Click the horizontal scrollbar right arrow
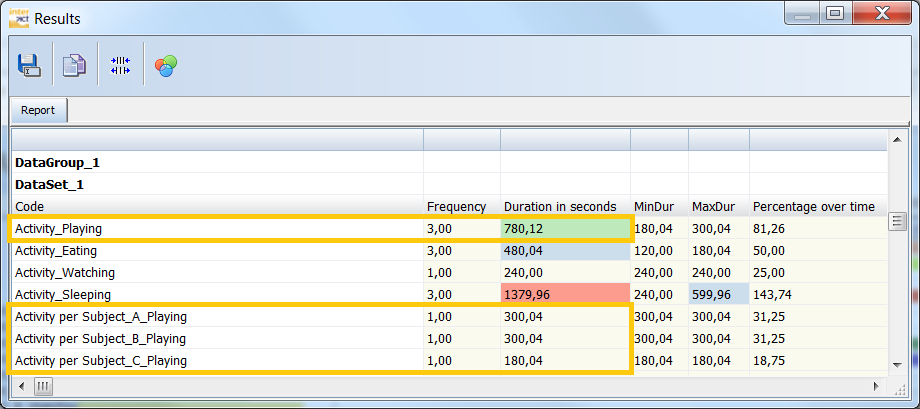Image resolution: width=920 pixels, height=409 pixels. tap(877, 386)
